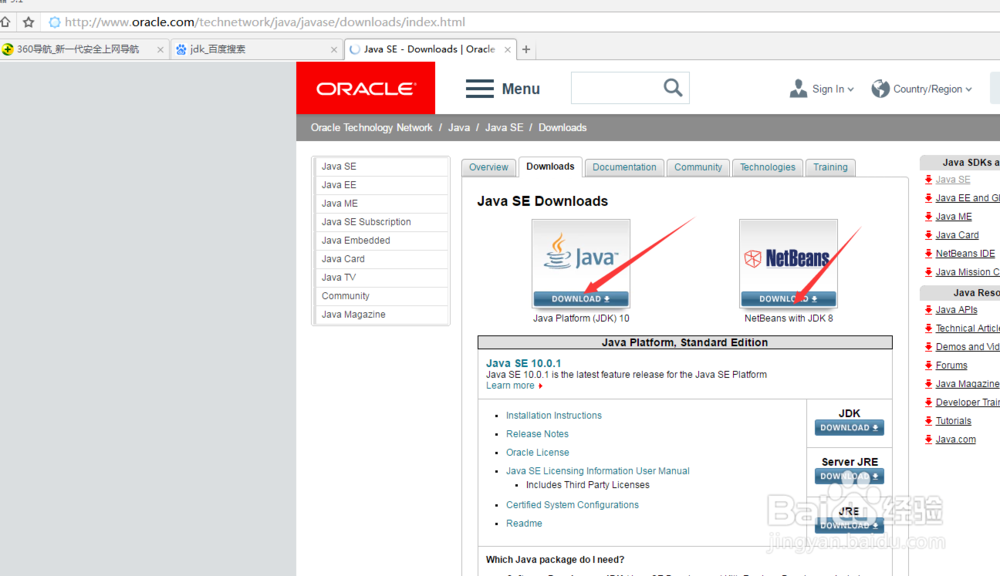Expand the Sign In dropdown
1000x576 pixels.
[x=850, y=89]
